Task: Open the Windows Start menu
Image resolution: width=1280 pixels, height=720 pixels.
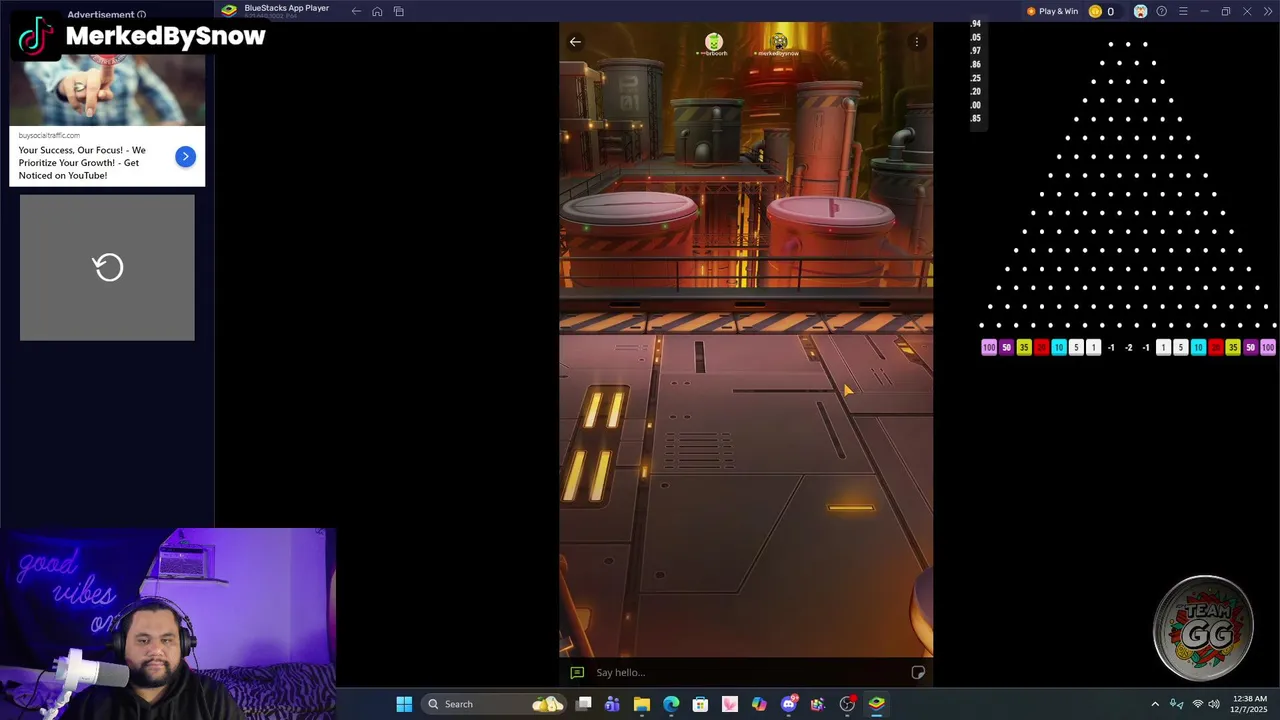Action: click(404, 704)
